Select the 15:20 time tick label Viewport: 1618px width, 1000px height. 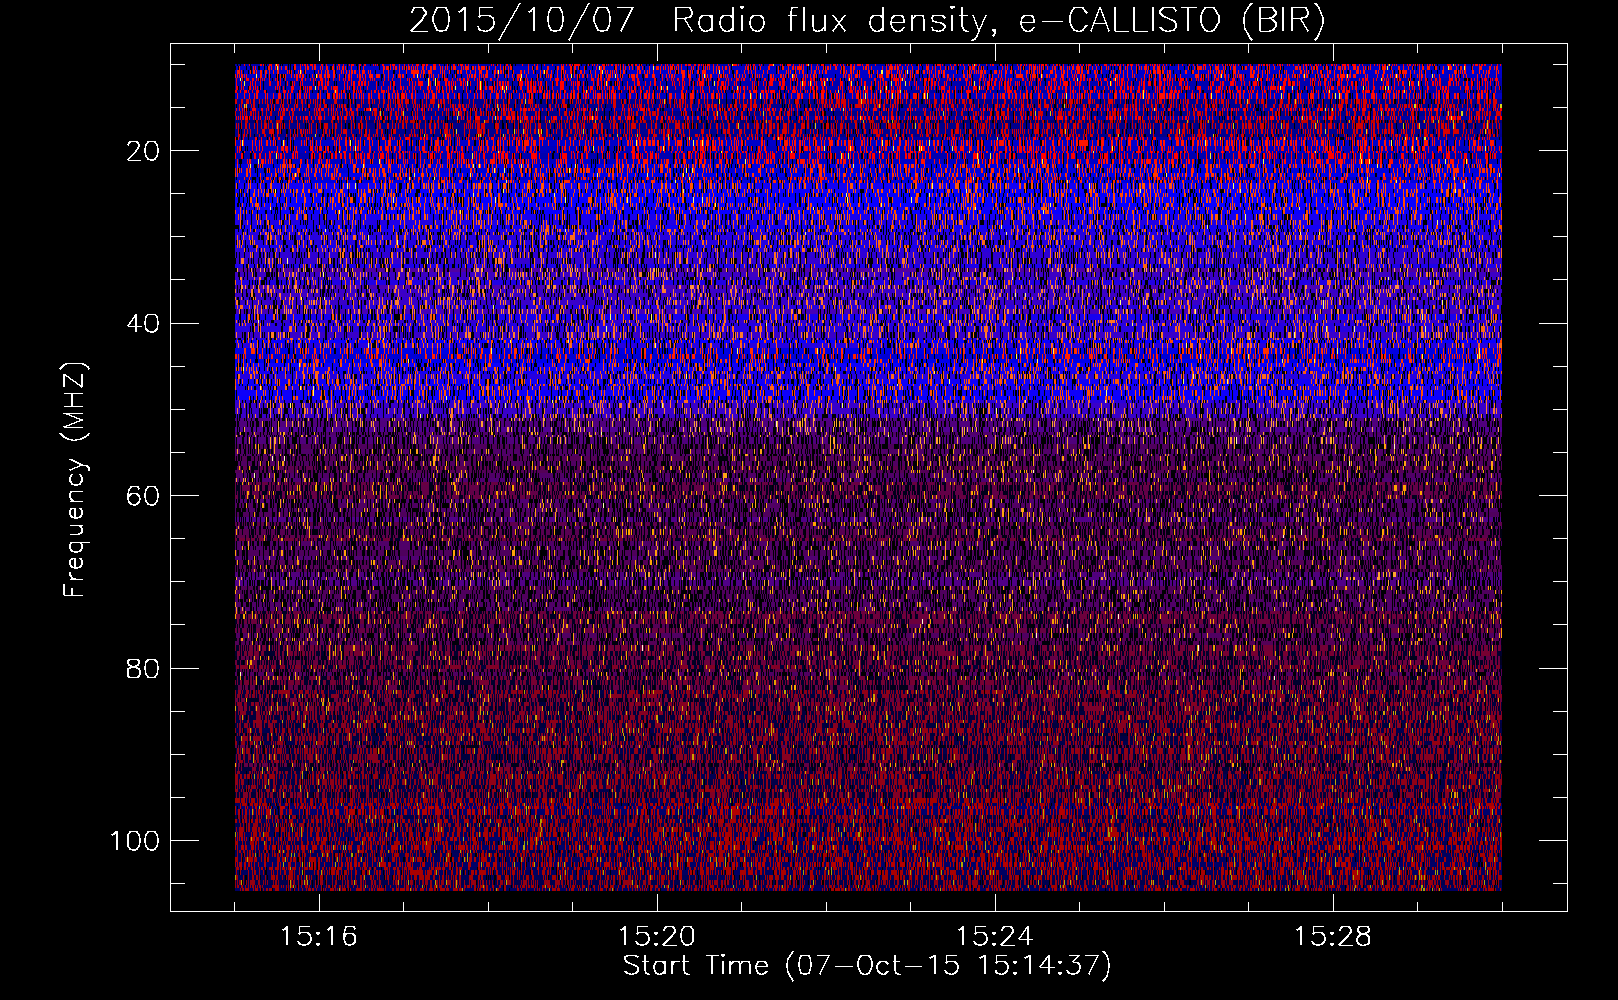pos(657,937)
